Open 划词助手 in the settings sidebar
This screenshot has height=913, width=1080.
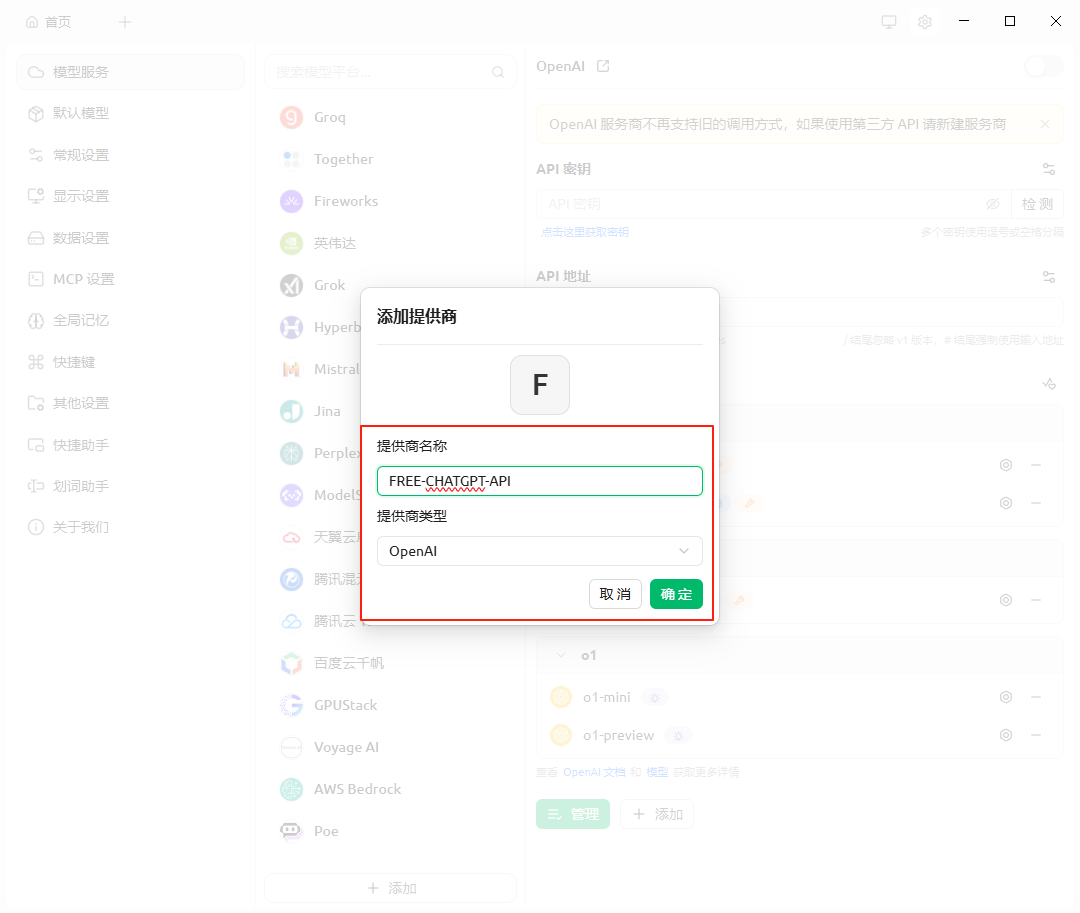130,486
